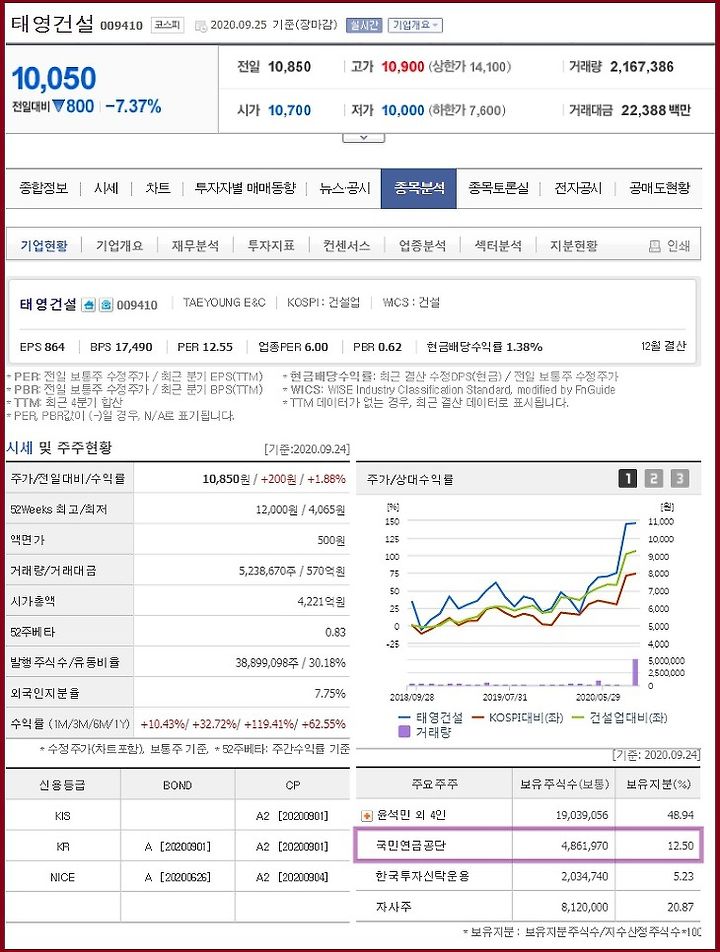This screenshot has height=952, width=720.
Task: Click the 거래량 purple legend swatch
Action: pos(404,732)
